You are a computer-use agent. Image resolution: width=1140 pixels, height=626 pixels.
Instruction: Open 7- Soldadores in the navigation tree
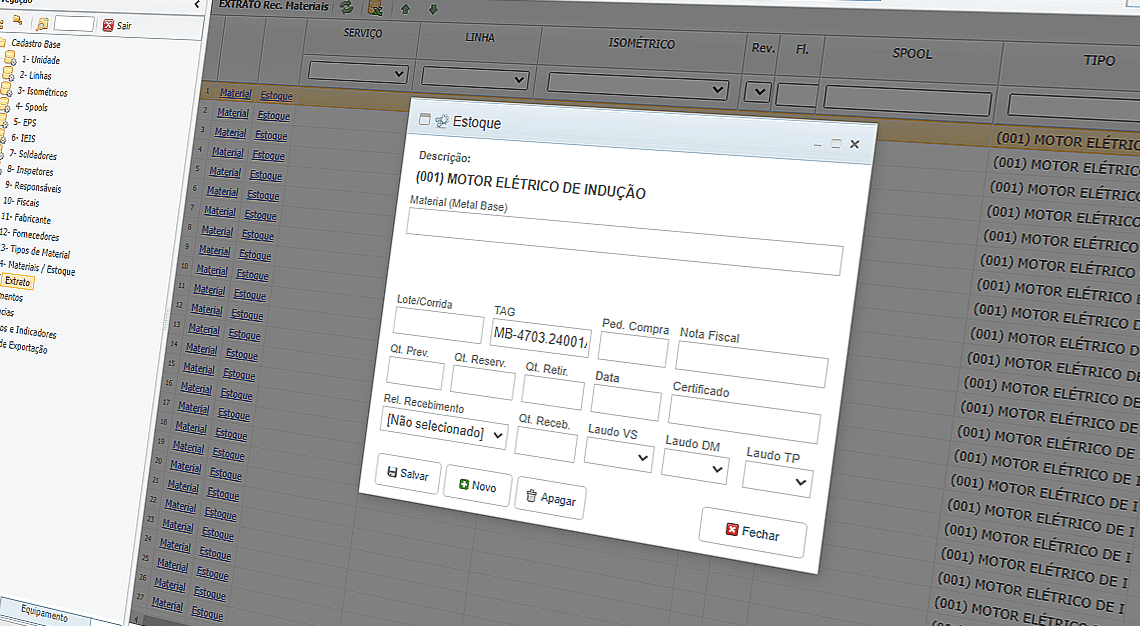33,155
